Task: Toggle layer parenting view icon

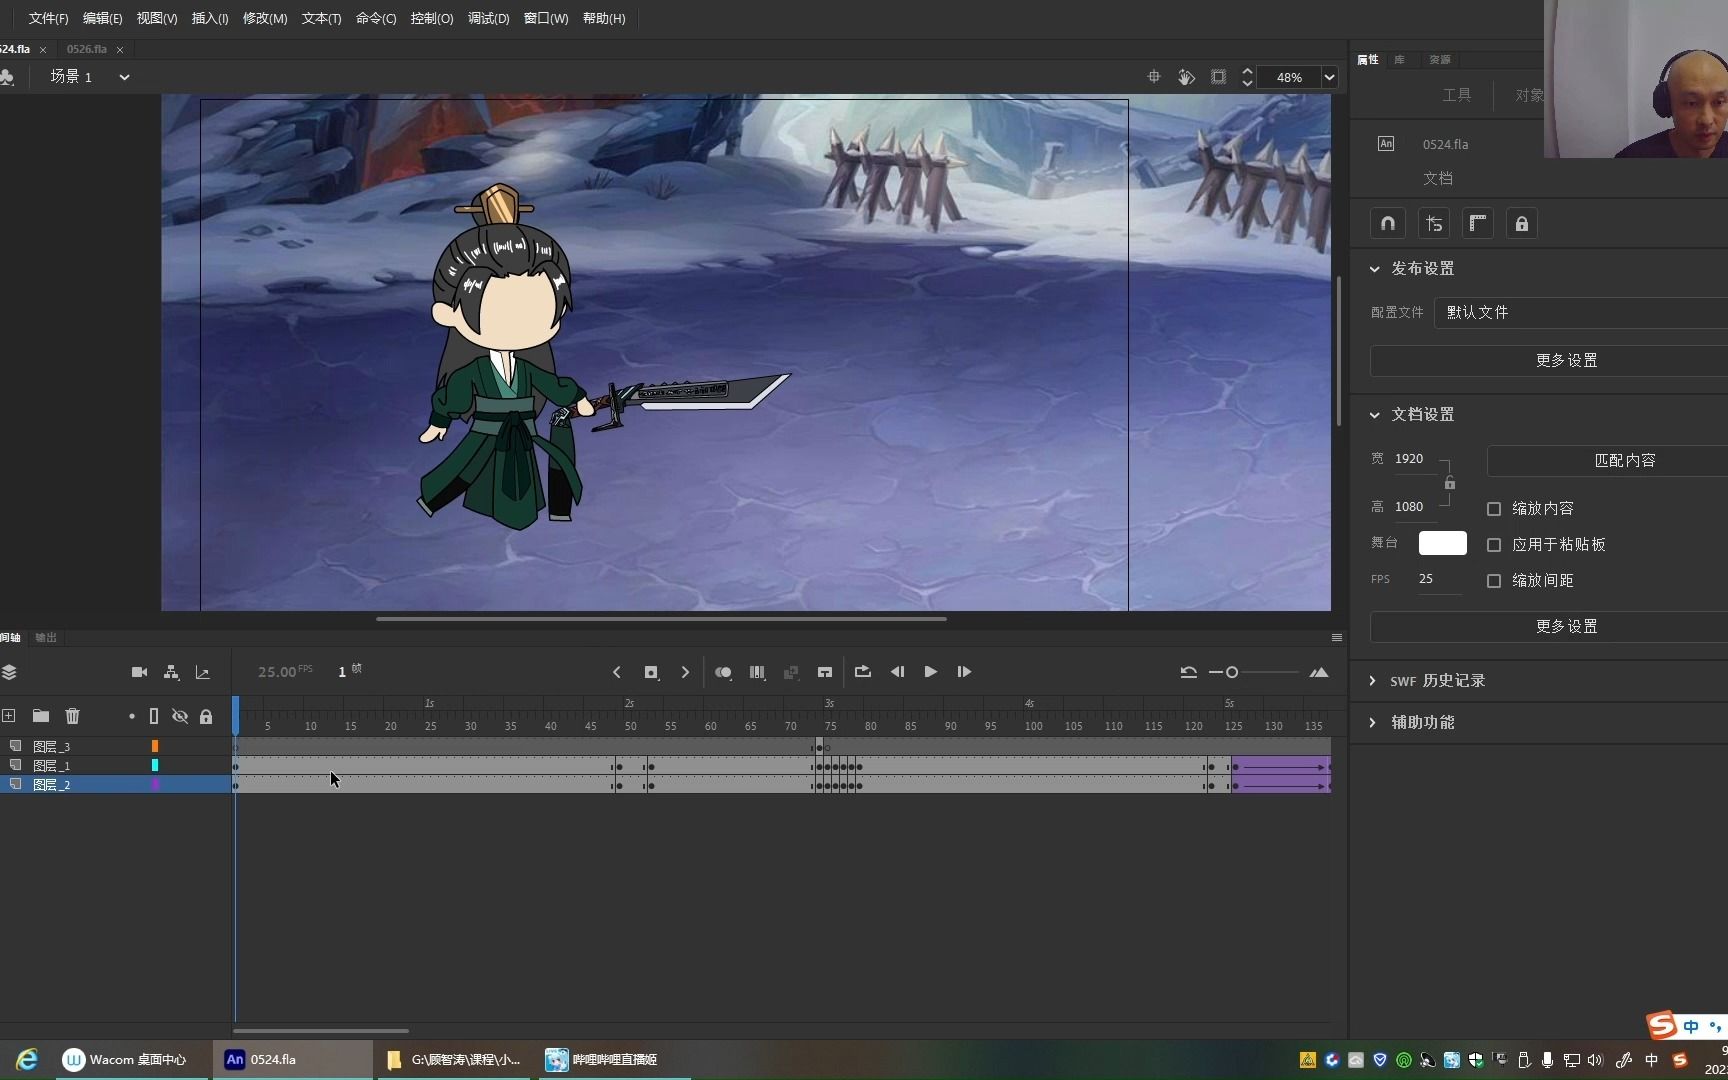Action: 171,672
